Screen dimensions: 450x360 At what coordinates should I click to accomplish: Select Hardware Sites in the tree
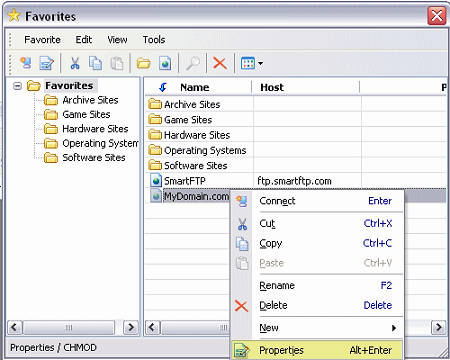coord(95,129)
